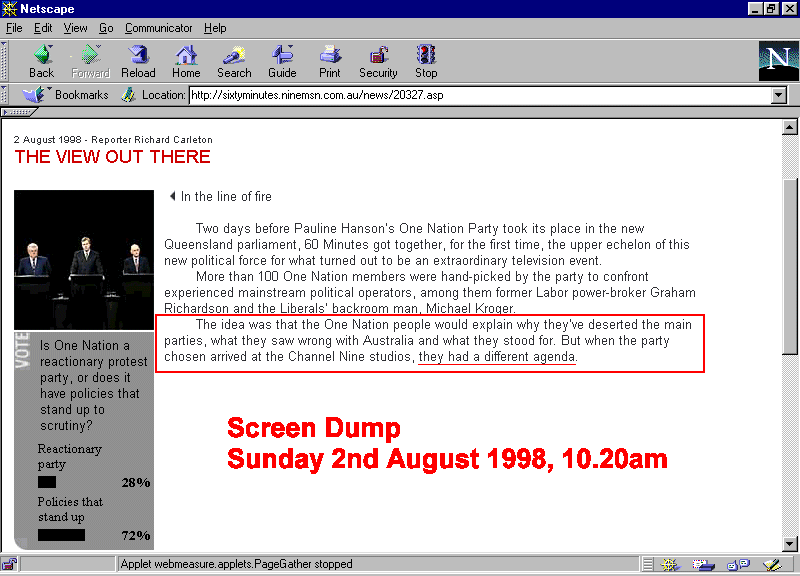Click the greyed Forward navigation button
This screenshot has height=576, width=800.
coord(90,61)
